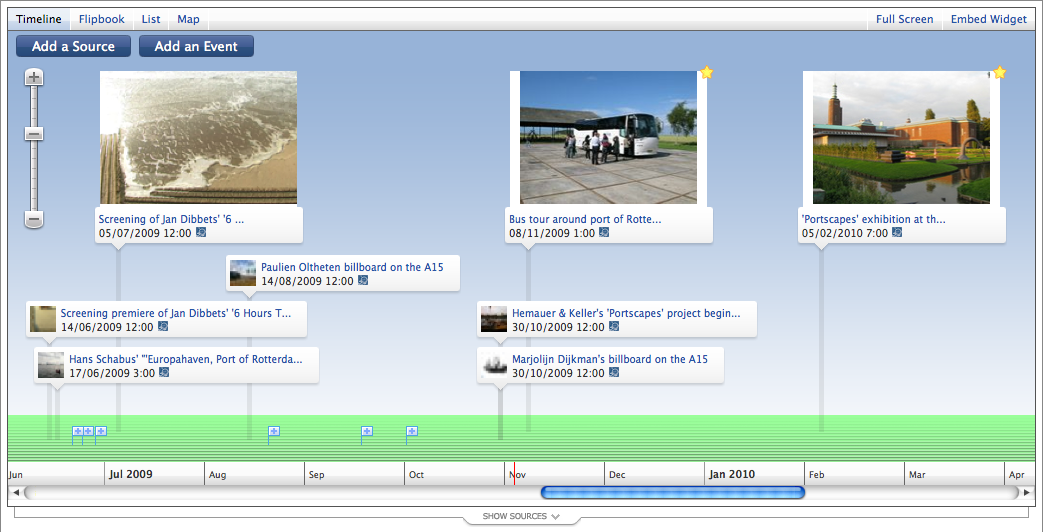Open Paulien Oltheten billboard on the A15 link
1043x532 pixels.
click(352, 267)
